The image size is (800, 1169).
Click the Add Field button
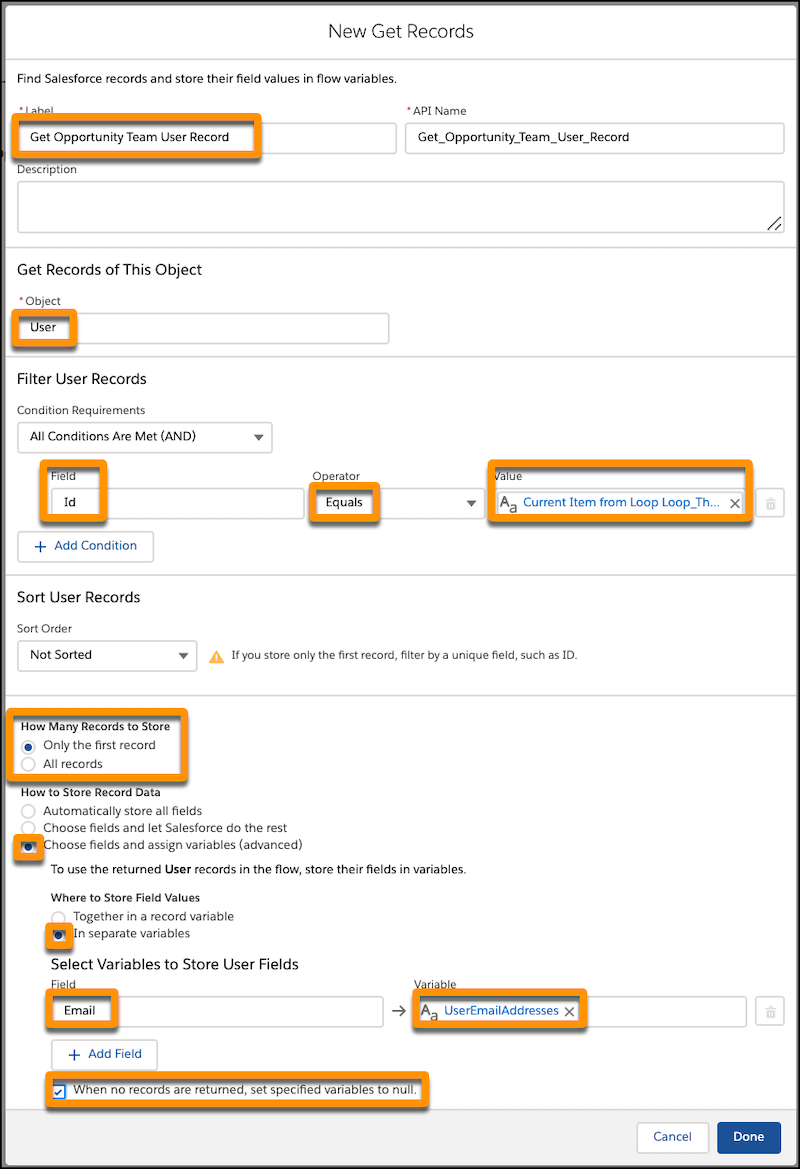point(104,1055)
